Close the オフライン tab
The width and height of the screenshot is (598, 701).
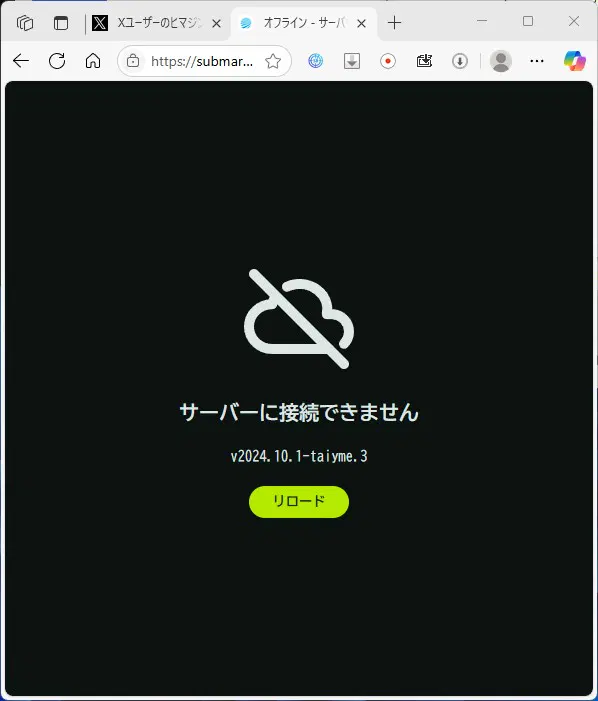362,23
